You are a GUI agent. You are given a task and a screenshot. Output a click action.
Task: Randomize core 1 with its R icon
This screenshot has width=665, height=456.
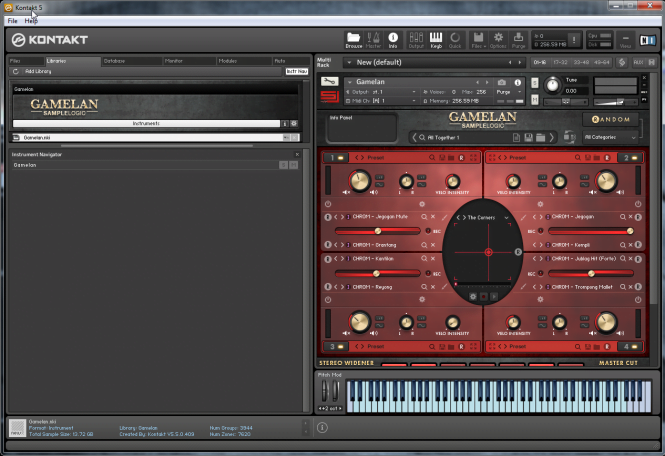click(x=461, y=158)
